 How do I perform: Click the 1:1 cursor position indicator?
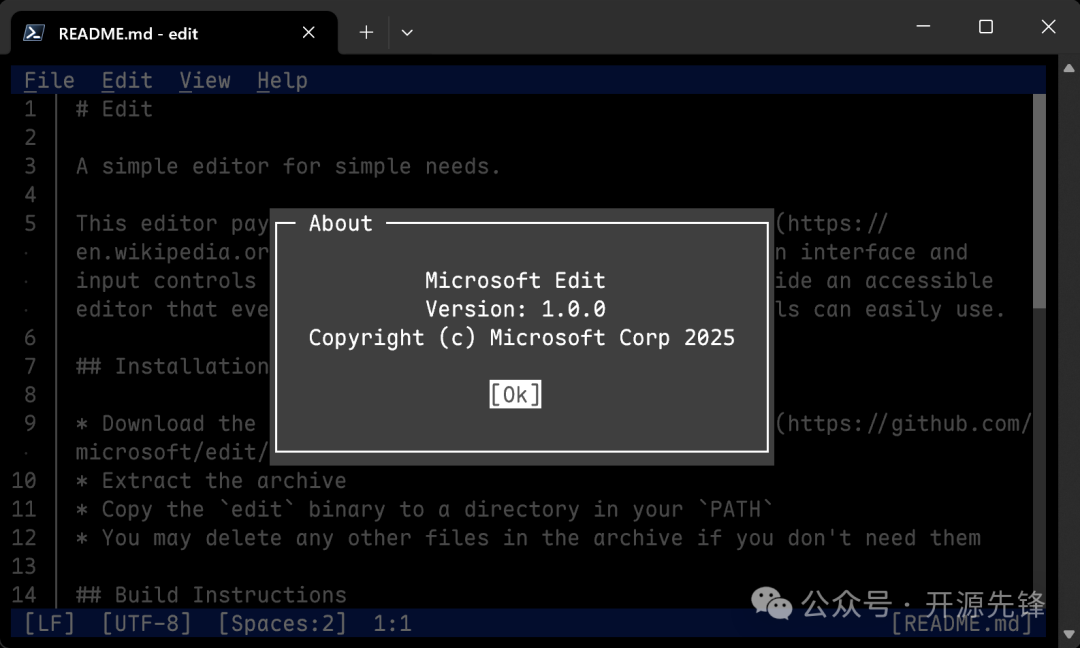392,623
